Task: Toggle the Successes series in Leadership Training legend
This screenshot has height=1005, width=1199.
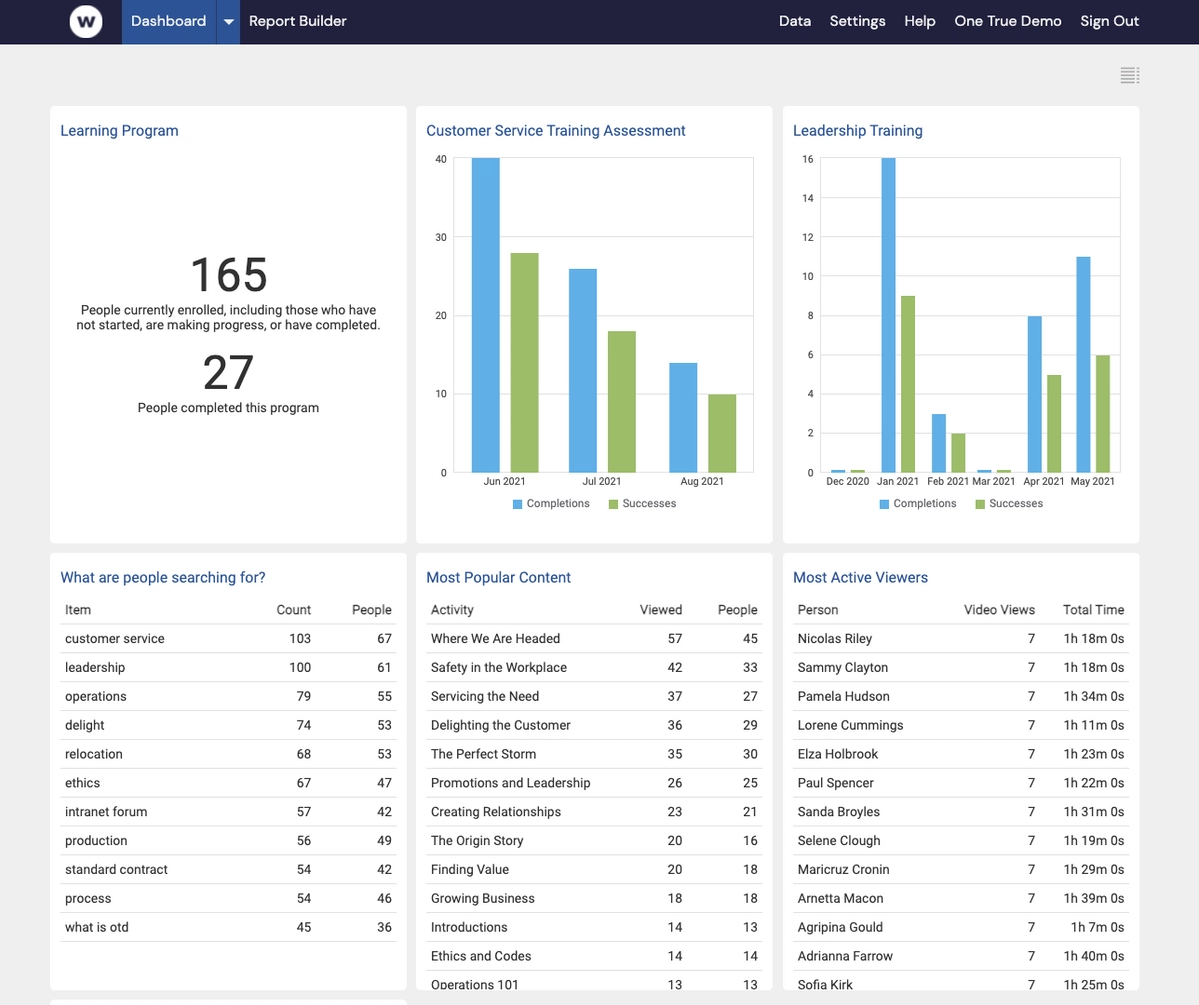Action: pyautogui.click(x=978, y=503)
